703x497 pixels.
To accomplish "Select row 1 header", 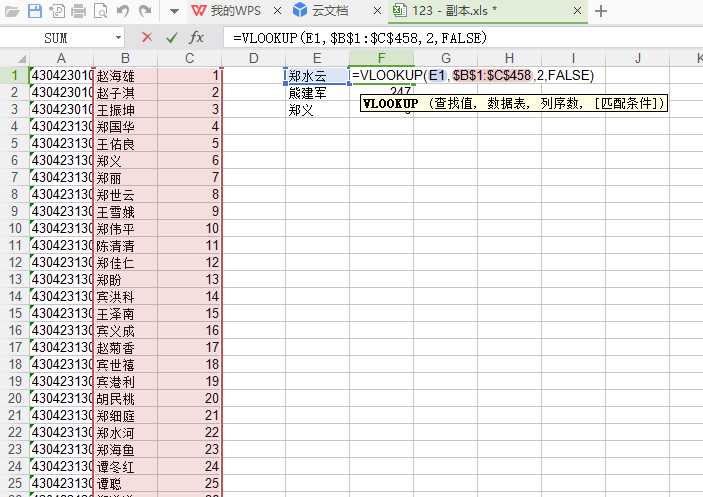I will (14, 75).
